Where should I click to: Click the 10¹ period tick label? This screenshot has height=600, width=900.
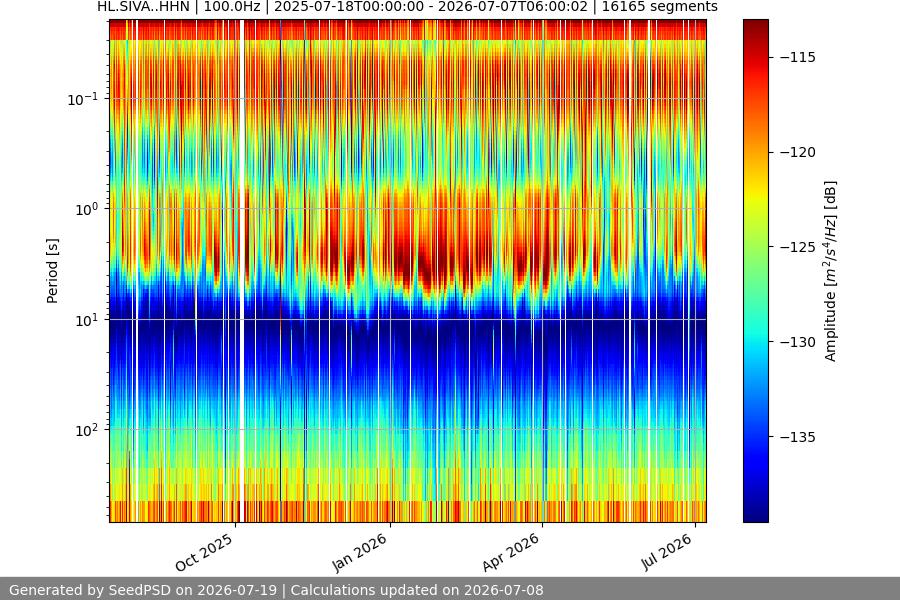[x=87, y=320]
